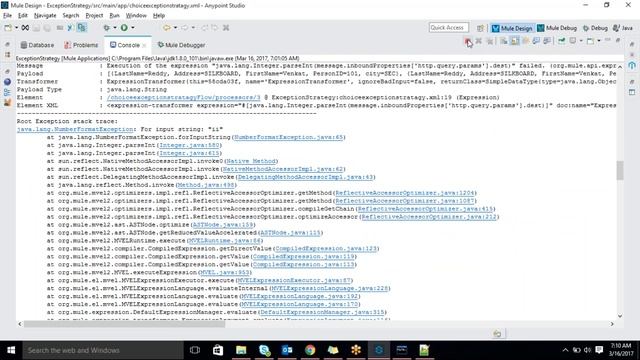
Task: Open the File menu
Action: [x=7, y=16]
